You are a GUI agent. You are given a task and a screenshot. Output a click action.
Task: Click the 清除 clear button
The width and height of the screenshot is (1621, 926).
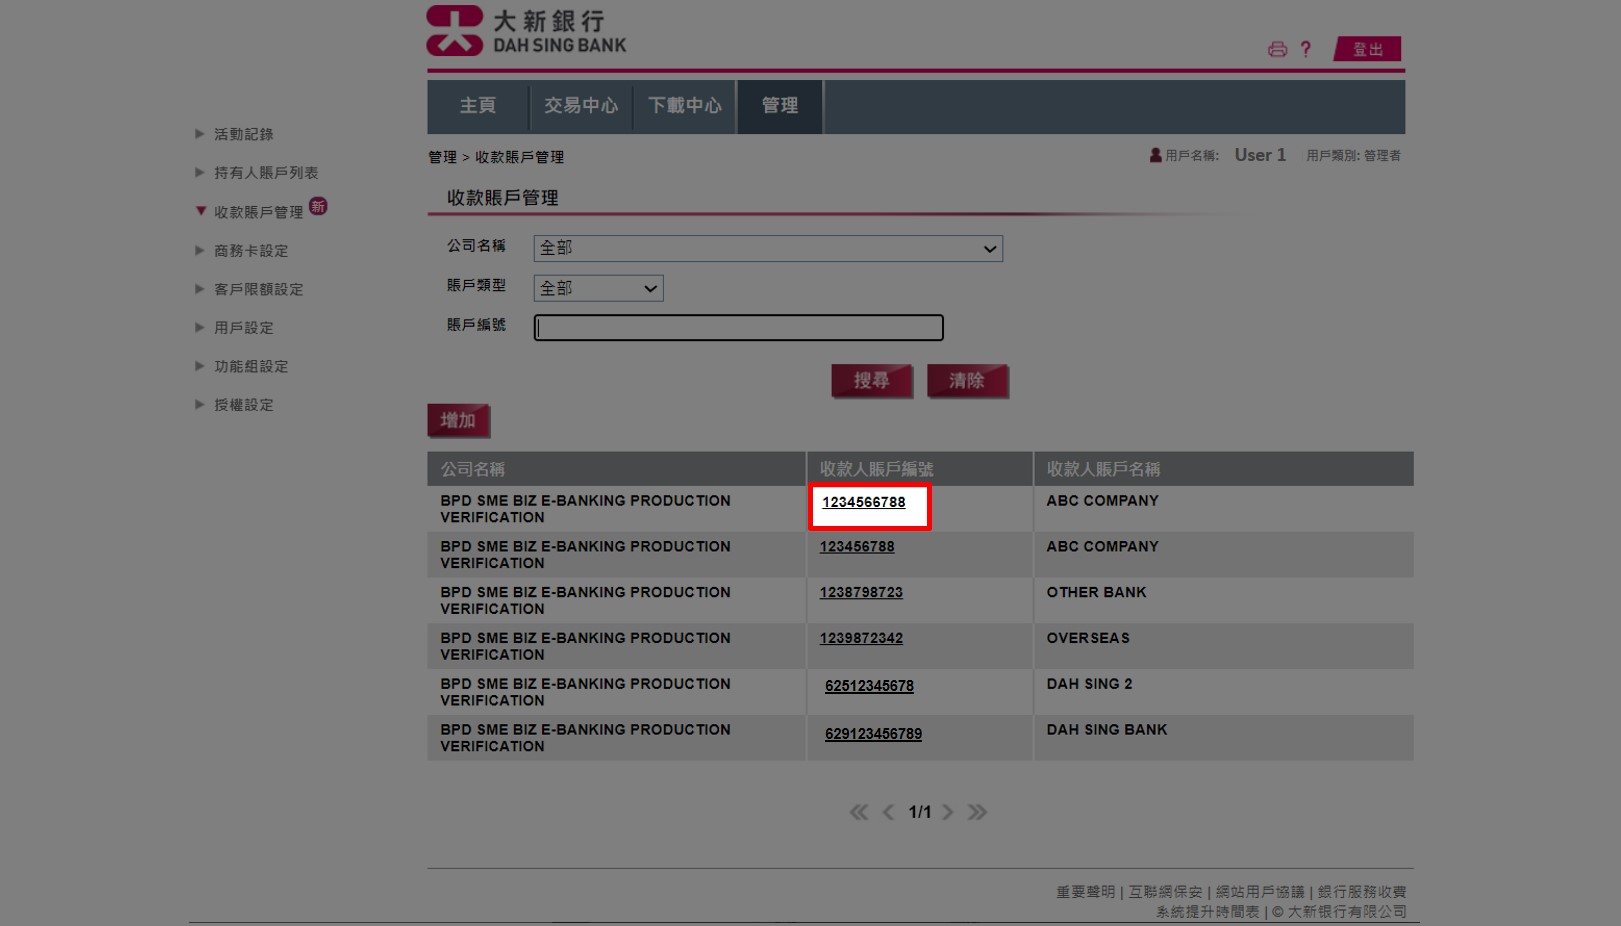[966, 381]
